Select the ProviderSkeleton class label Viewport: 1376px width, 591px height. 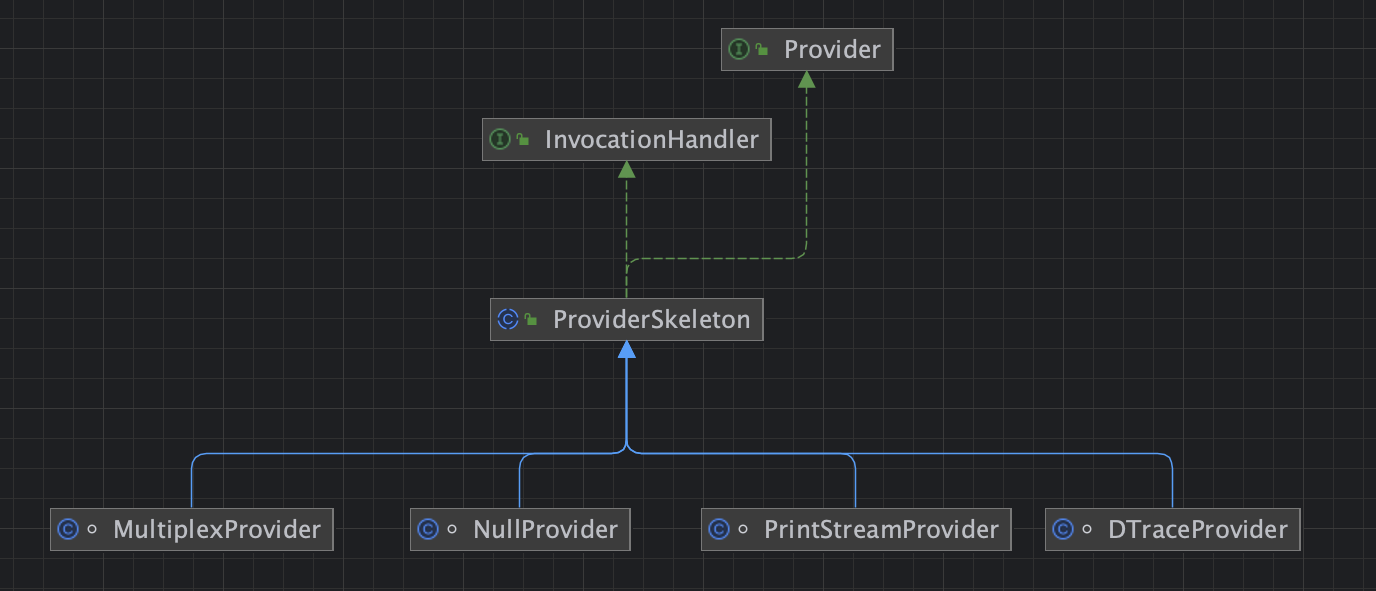(x=651, y=319)
